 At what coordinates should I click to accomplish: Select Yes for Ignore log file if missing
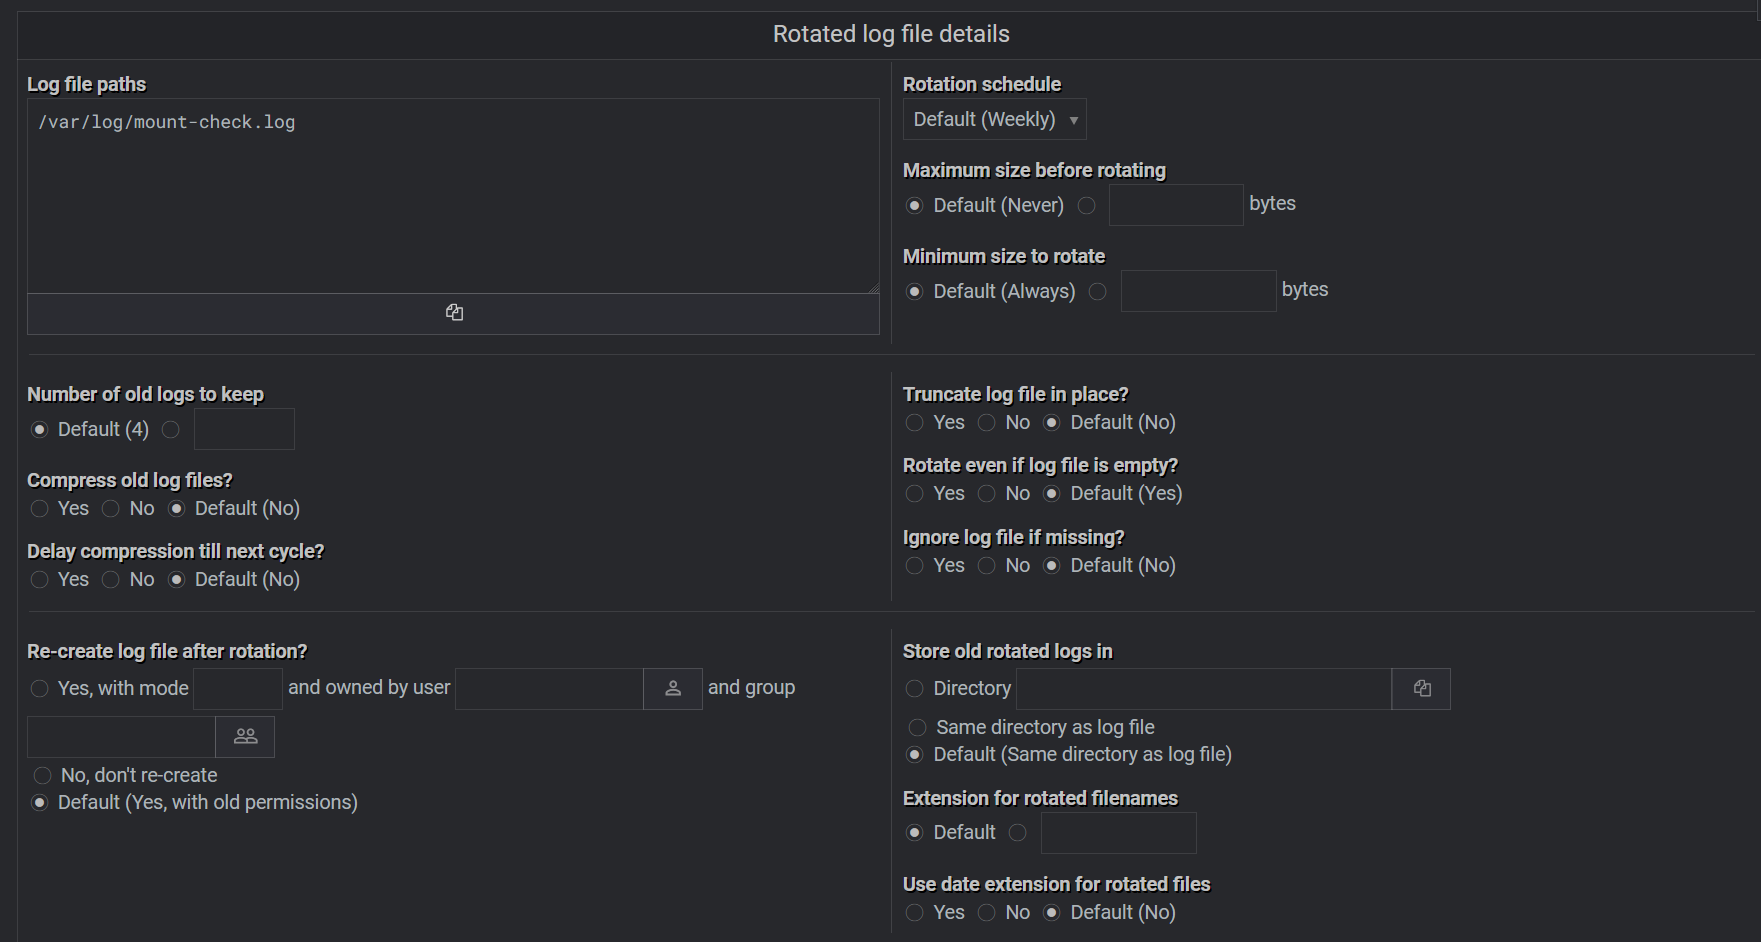coord(914,566)
